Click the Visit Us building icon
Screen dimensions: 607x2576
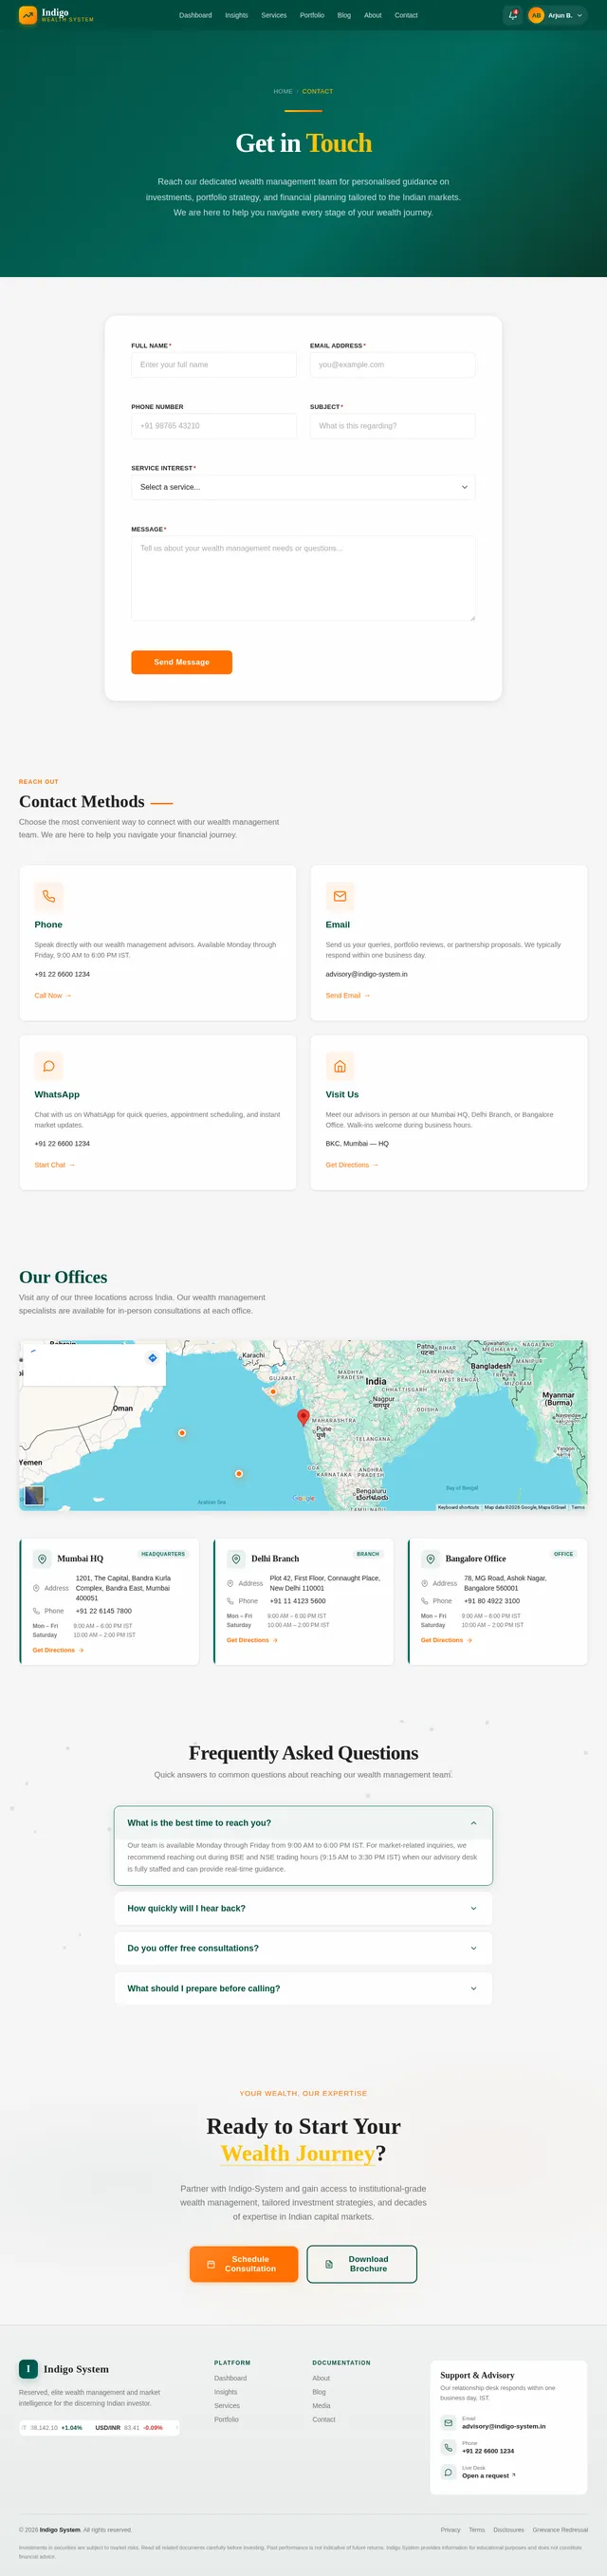tap(340, 1066)
